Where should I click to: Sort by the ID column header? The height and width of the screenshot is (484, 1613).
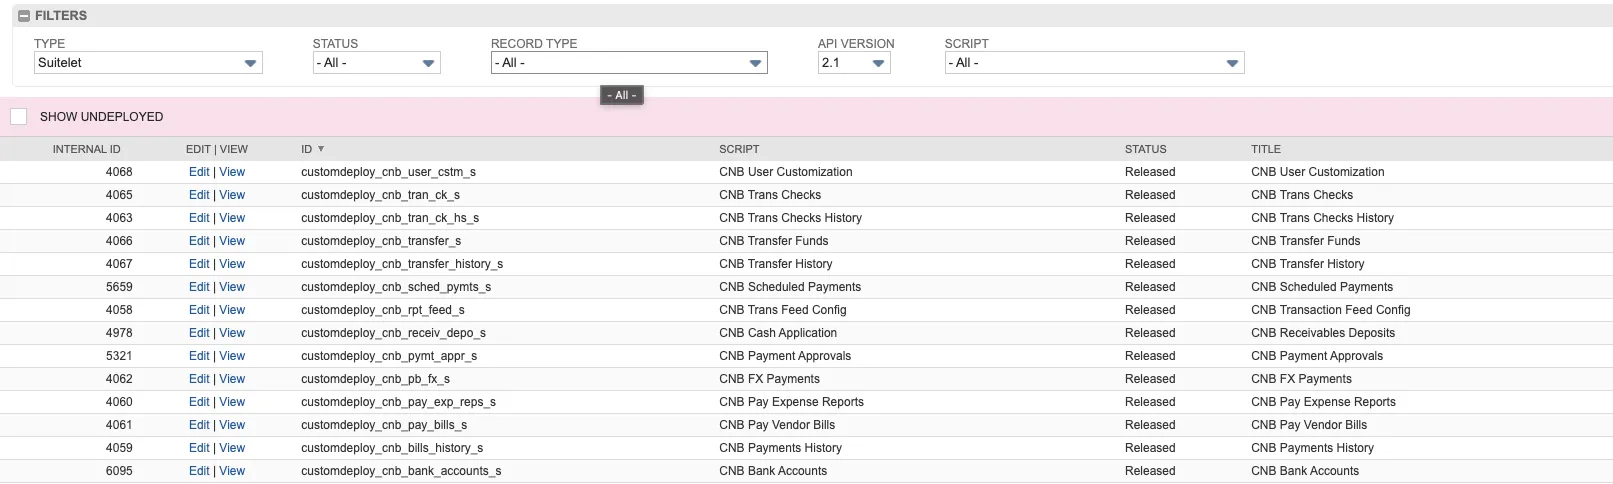pyautogui.click(x=307, y=149)
